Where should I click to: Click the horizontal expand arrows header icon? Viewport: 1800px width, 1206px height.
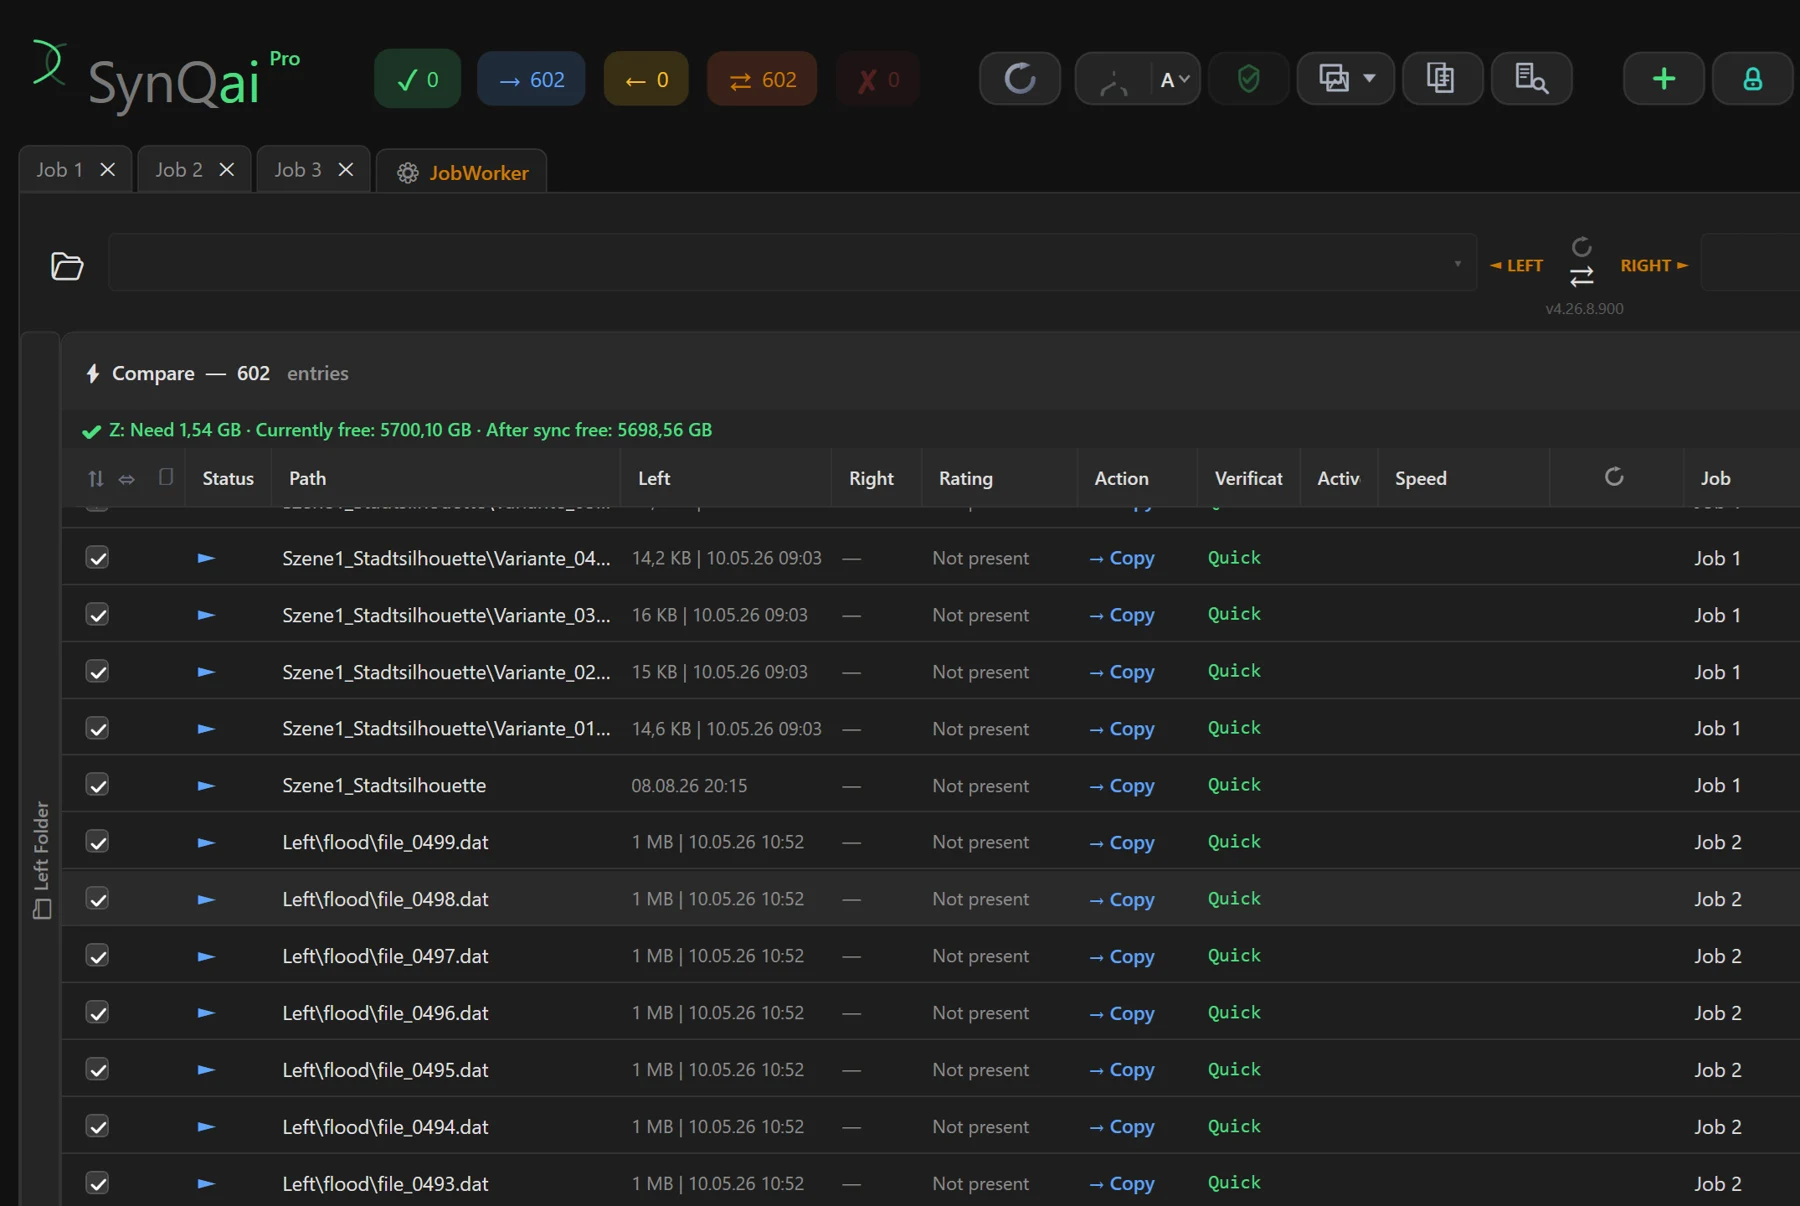[x=126, y=479]
